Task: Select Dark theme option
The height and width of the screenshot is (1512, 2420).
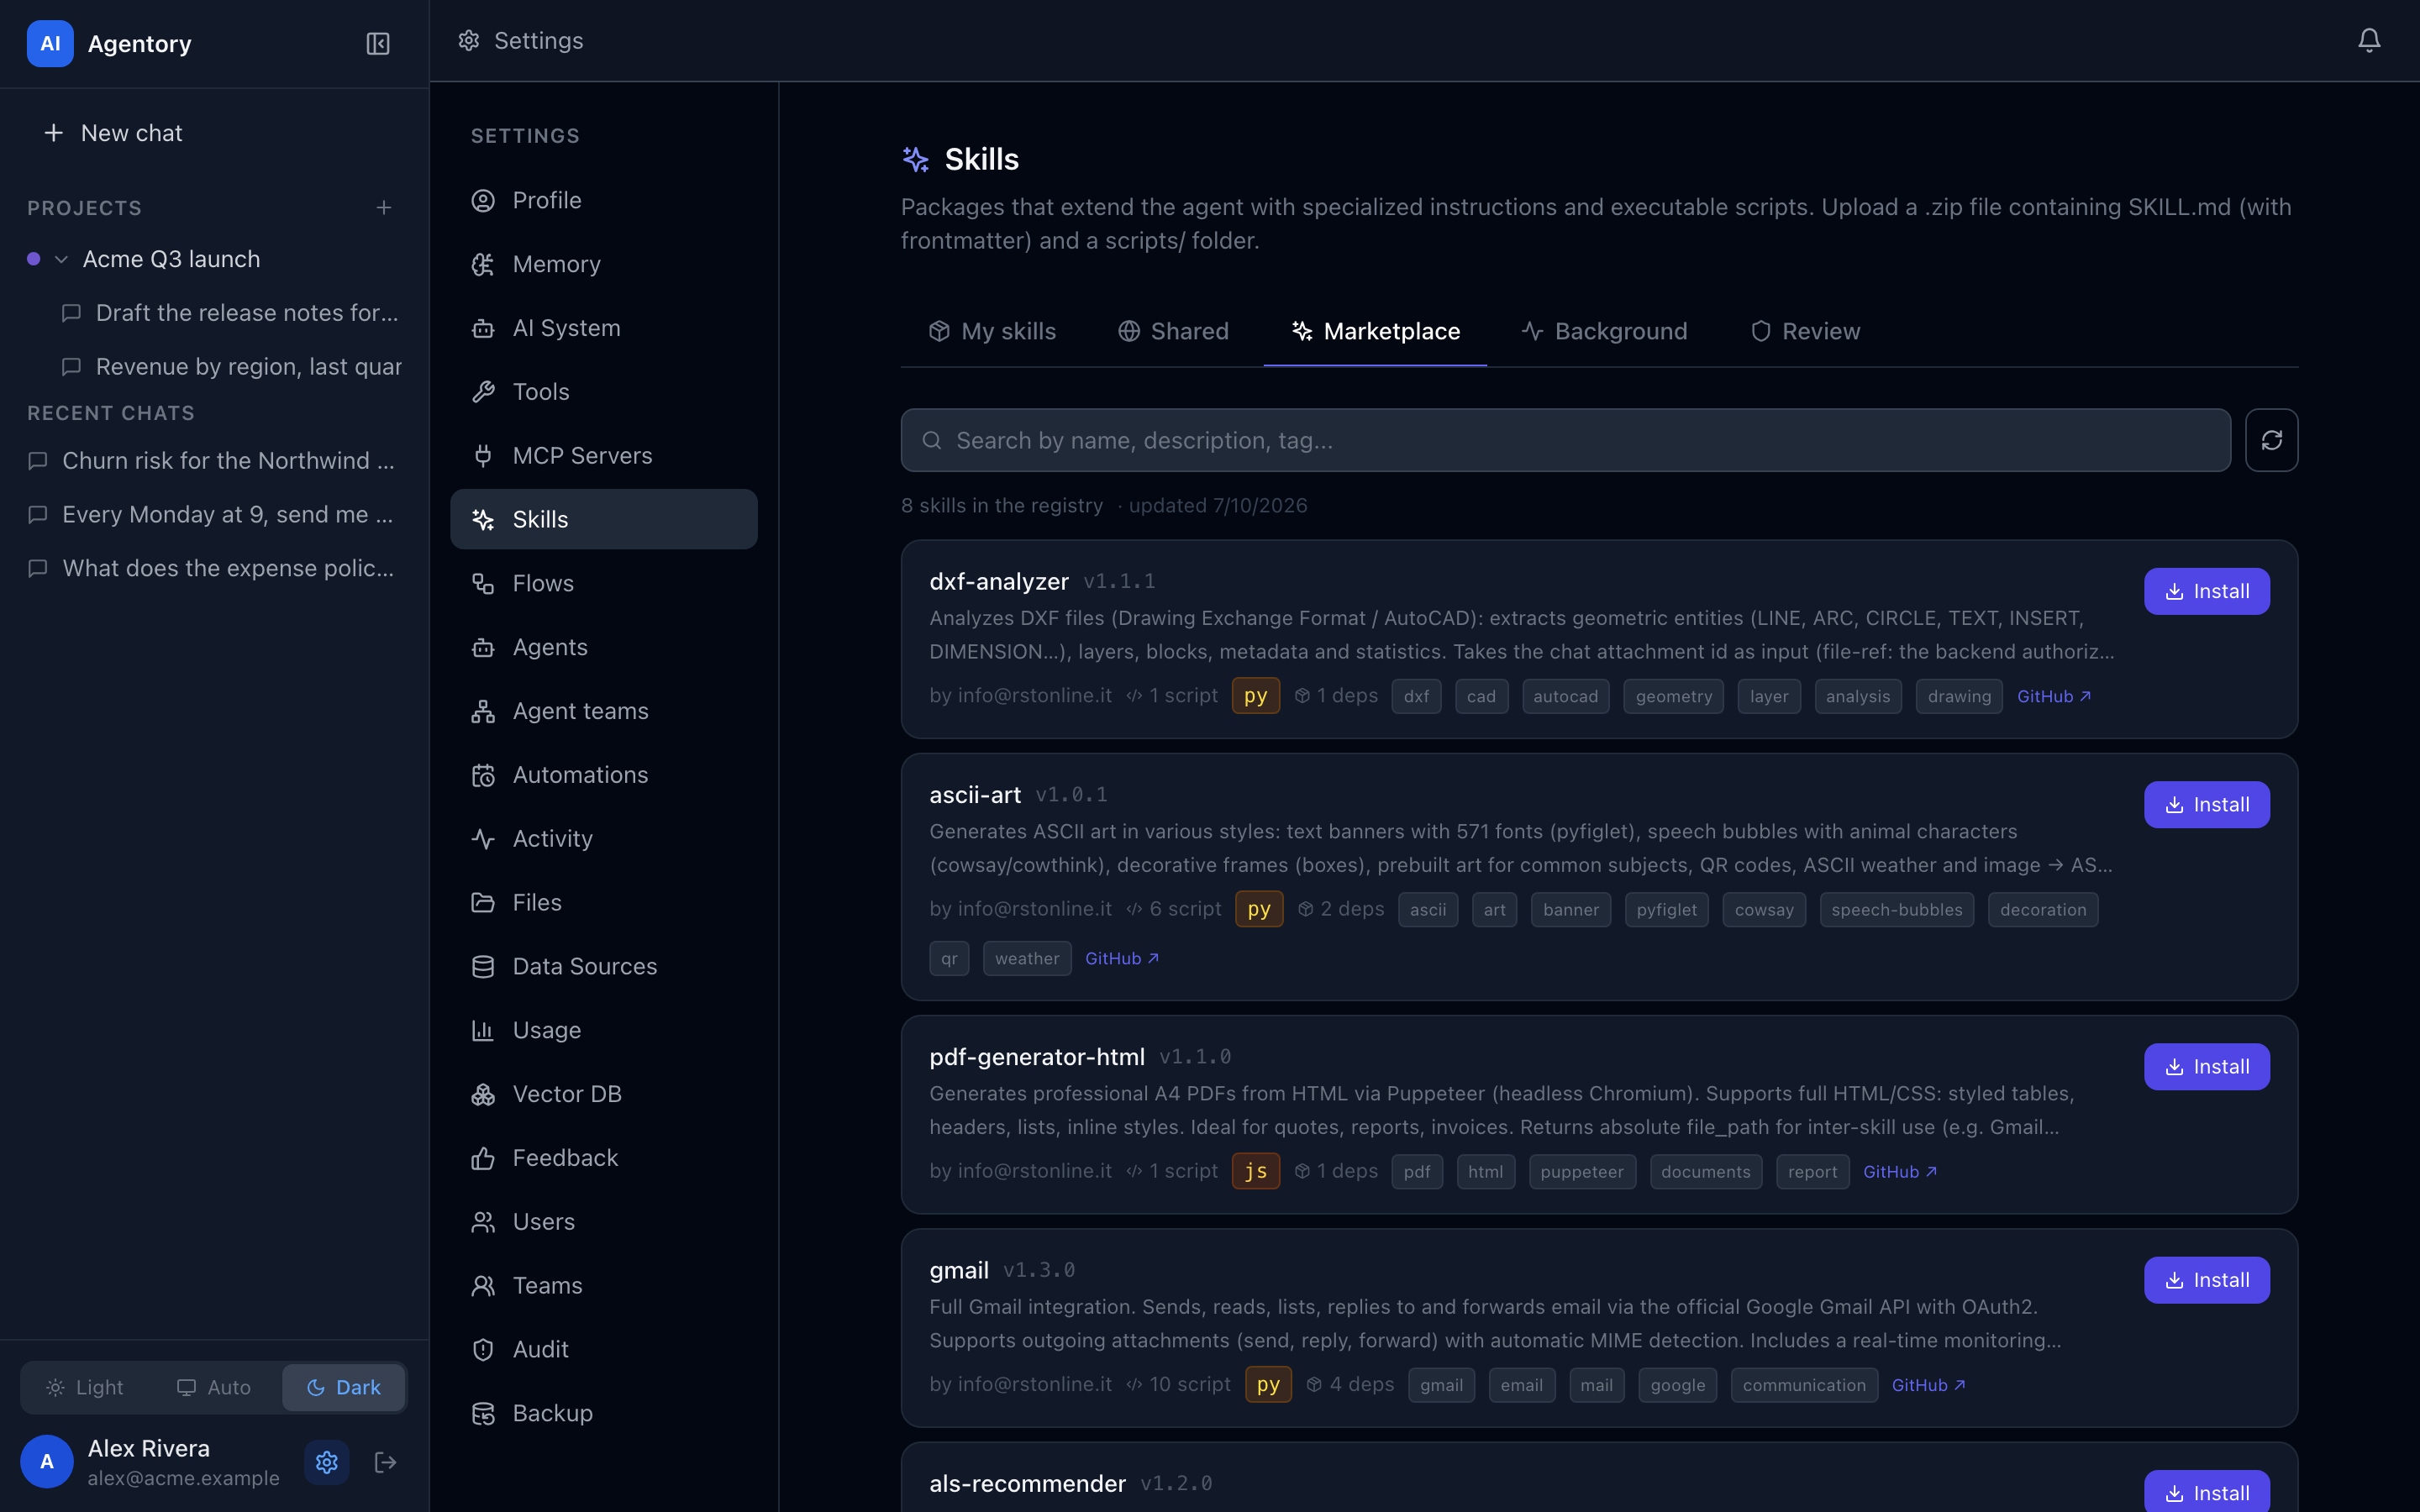Action: click(x=343, y=1387)
